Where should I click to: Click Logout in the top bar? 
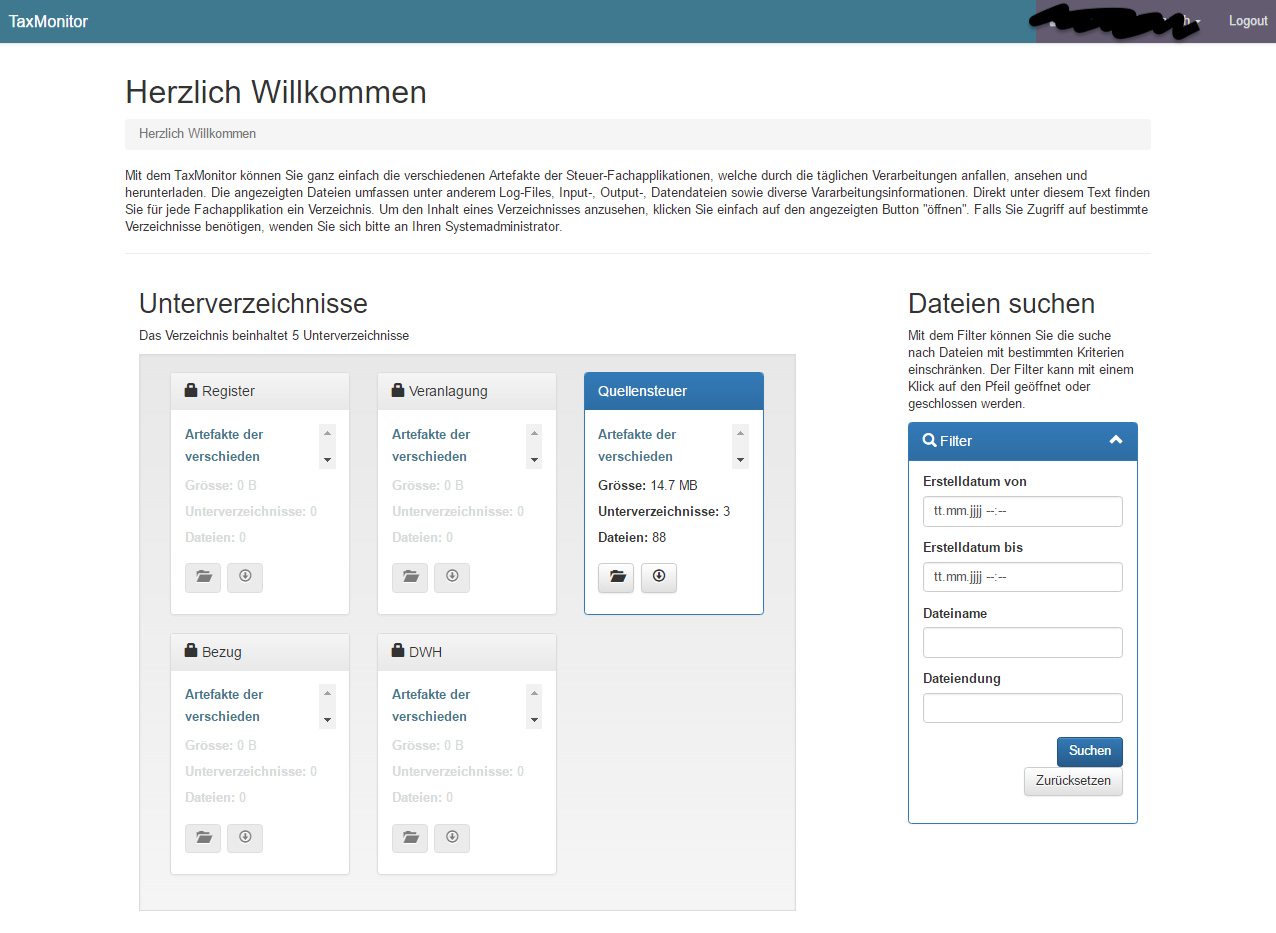tap(1248, 21)
